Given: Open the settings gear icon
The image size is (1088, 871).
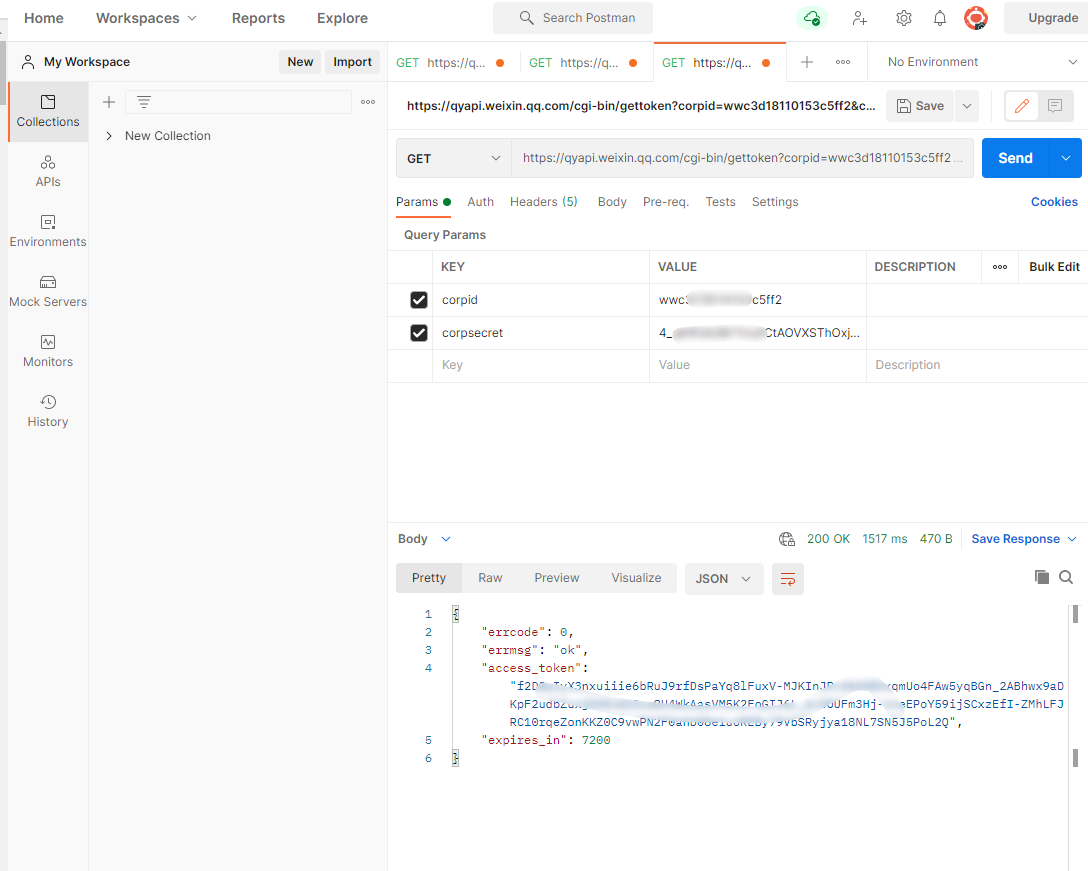Looking at the screenshot, I should coord(903,18).
